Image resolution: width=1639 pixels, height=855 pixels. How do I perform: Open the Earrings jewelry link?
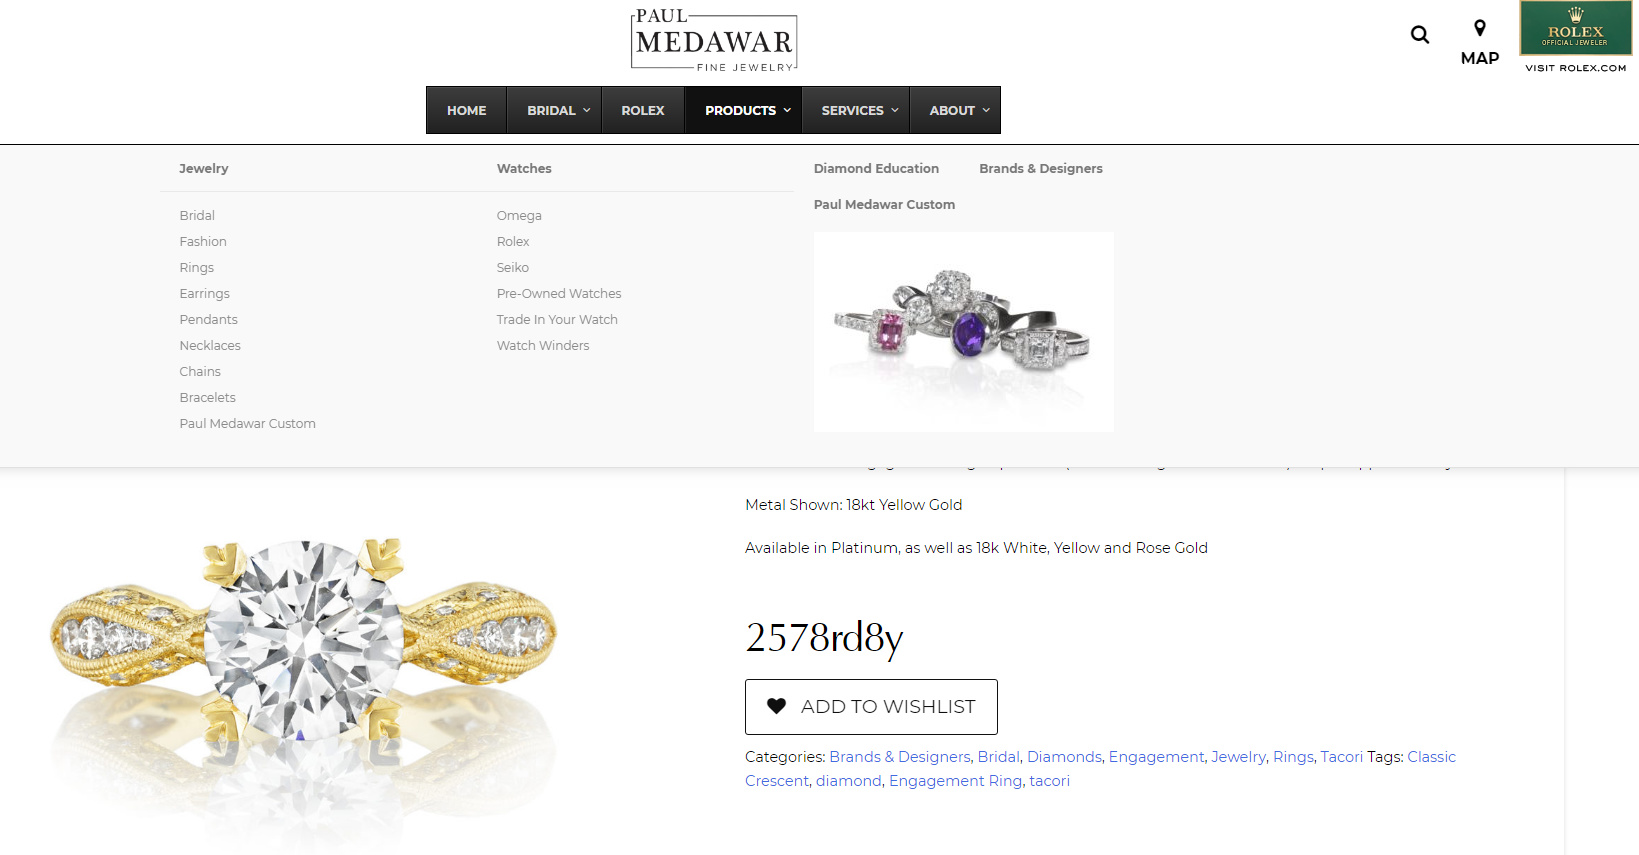pyautogui.click(x=205, y=293)
